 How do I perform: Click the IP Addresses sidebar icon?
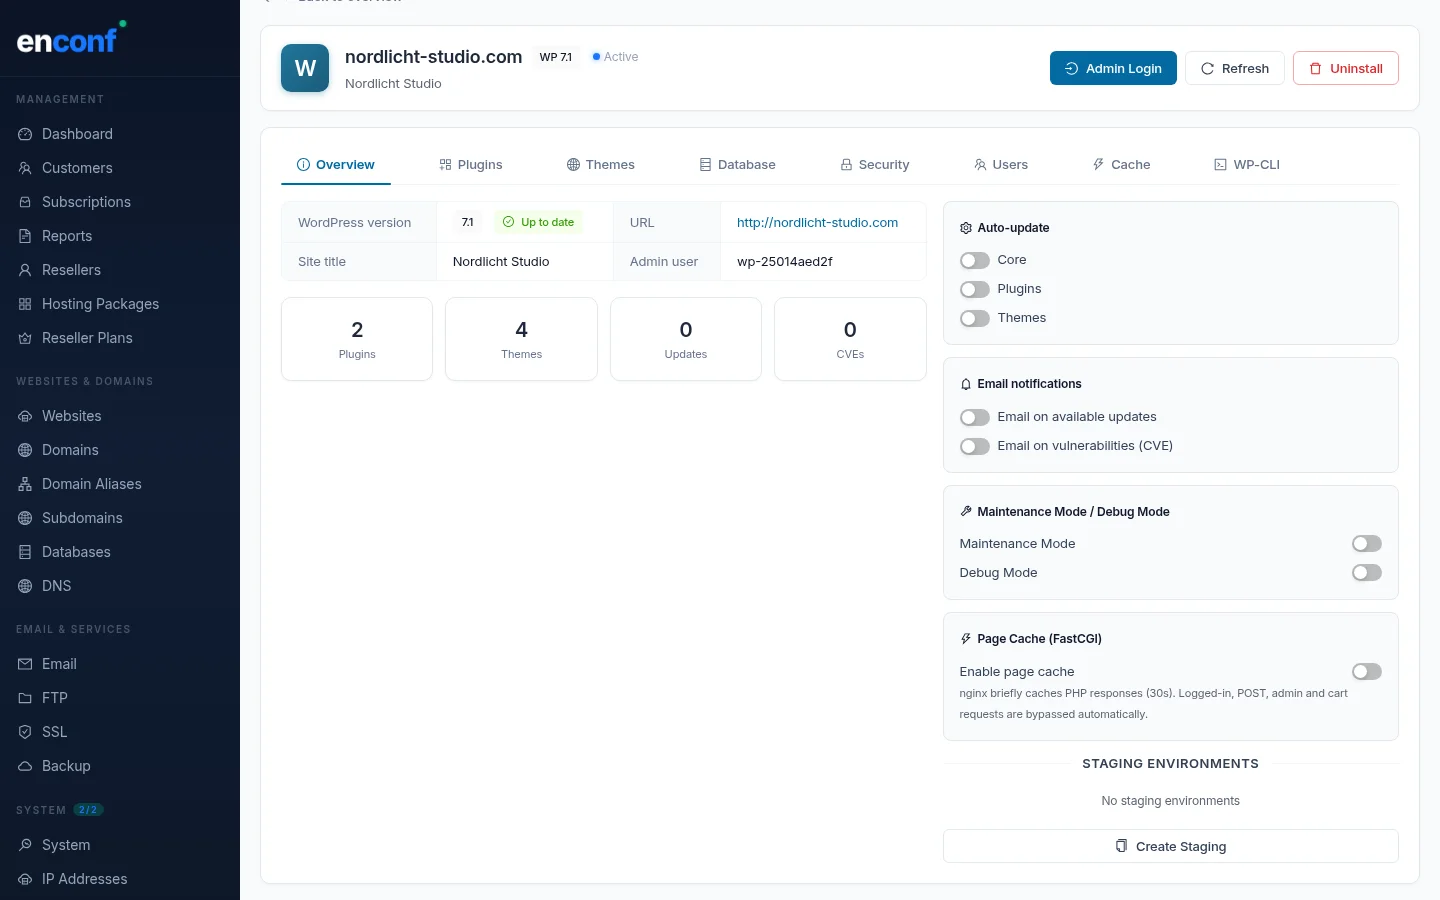(x=25, y=879)
